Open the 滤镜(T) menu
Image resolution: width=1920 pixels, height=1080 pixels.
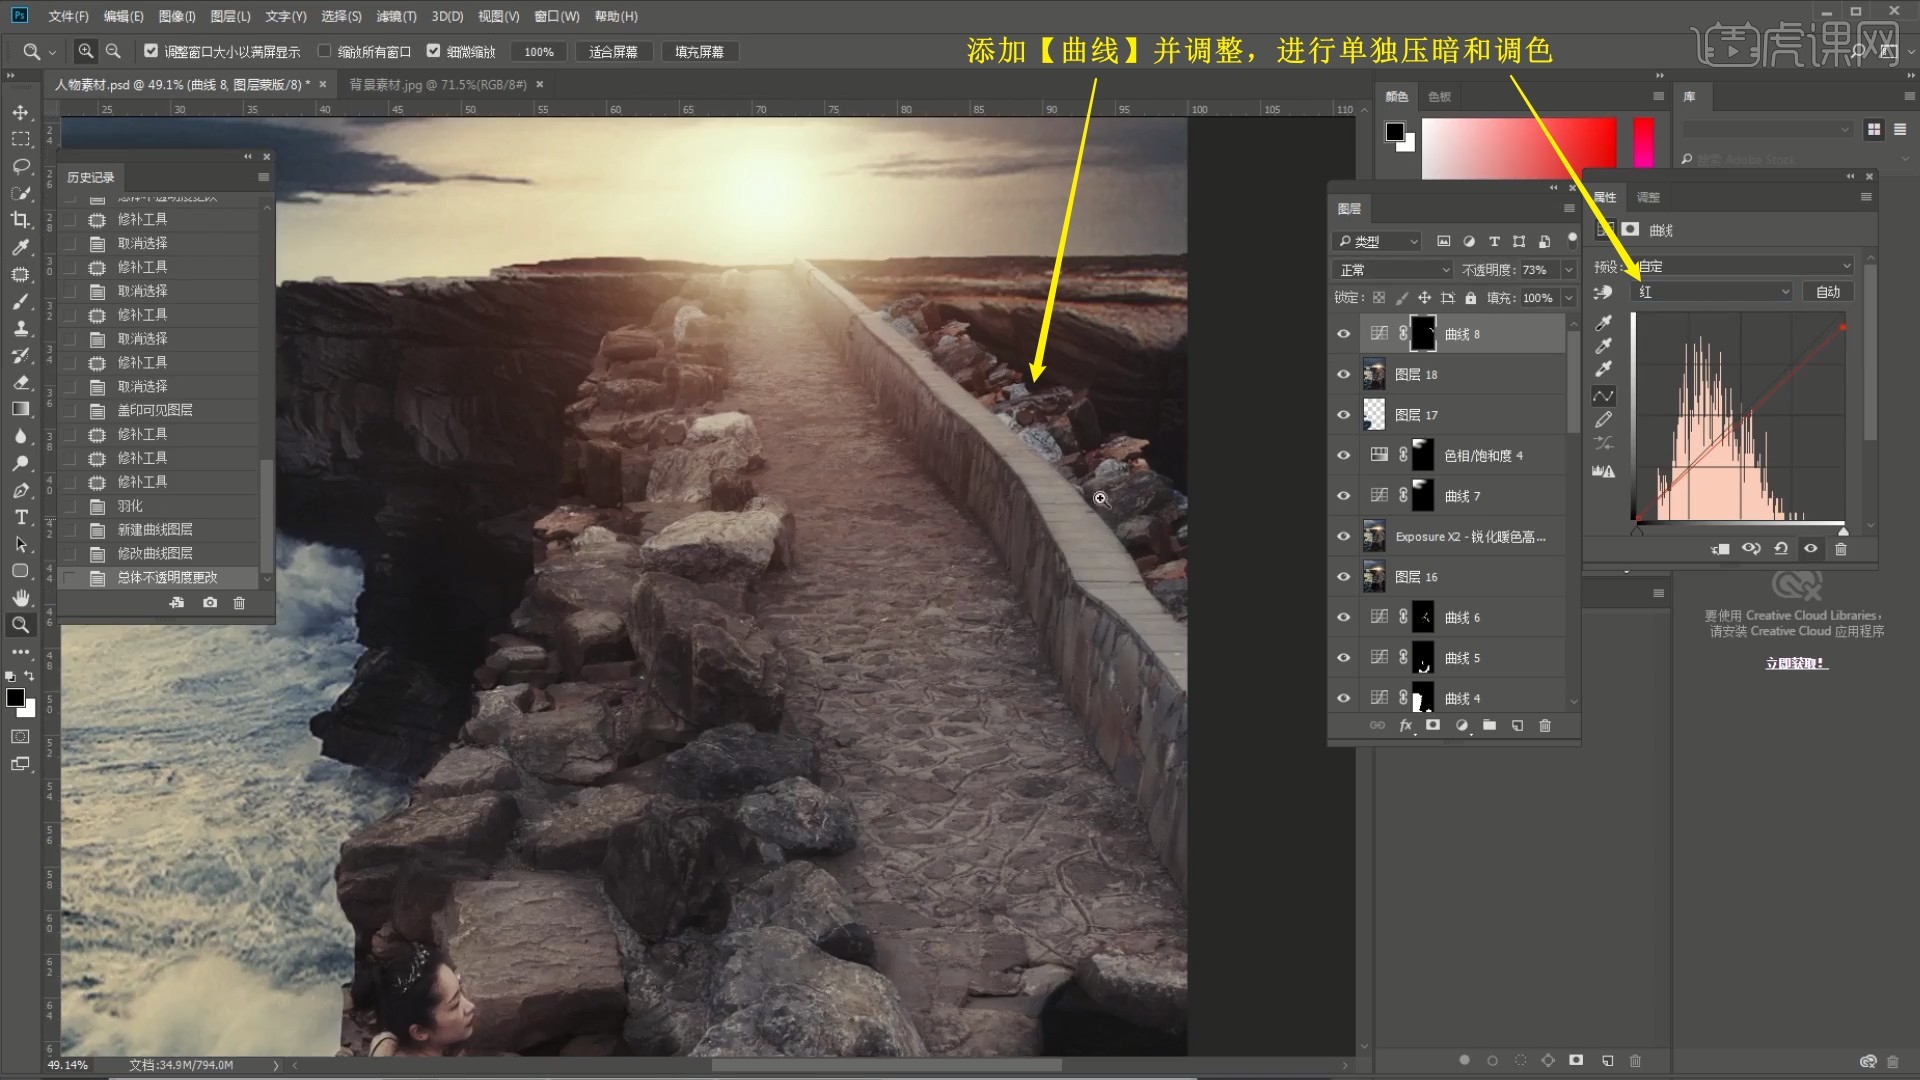pos(396,16)
